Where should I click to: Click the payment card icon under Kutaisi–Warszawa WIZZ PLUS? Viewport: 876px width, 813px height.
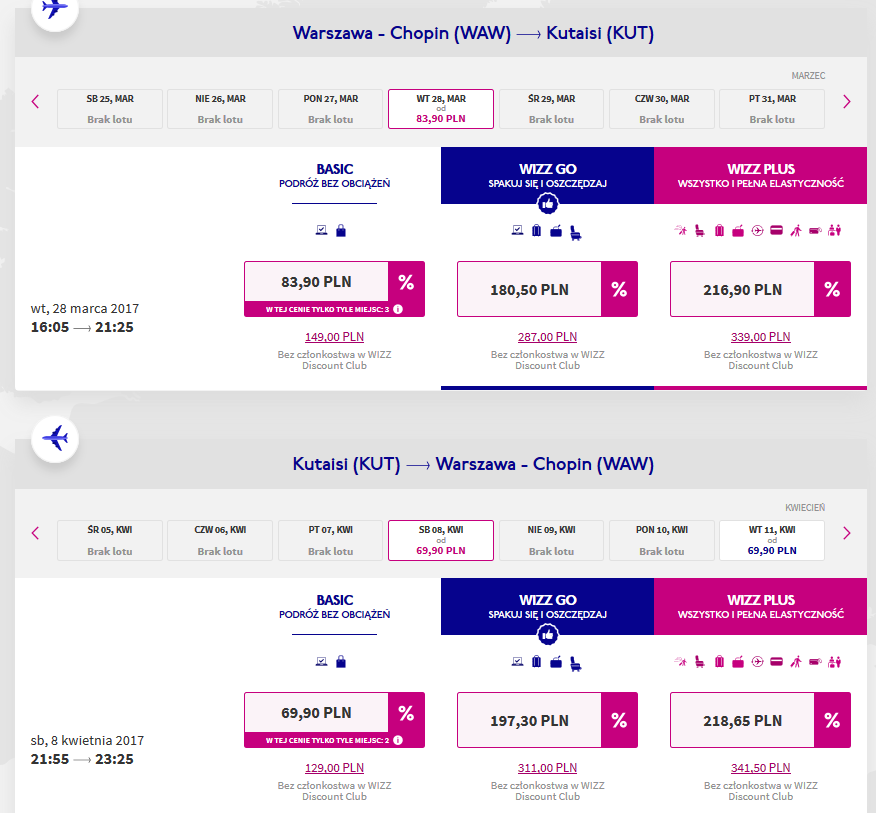click(x=777, y=662)
